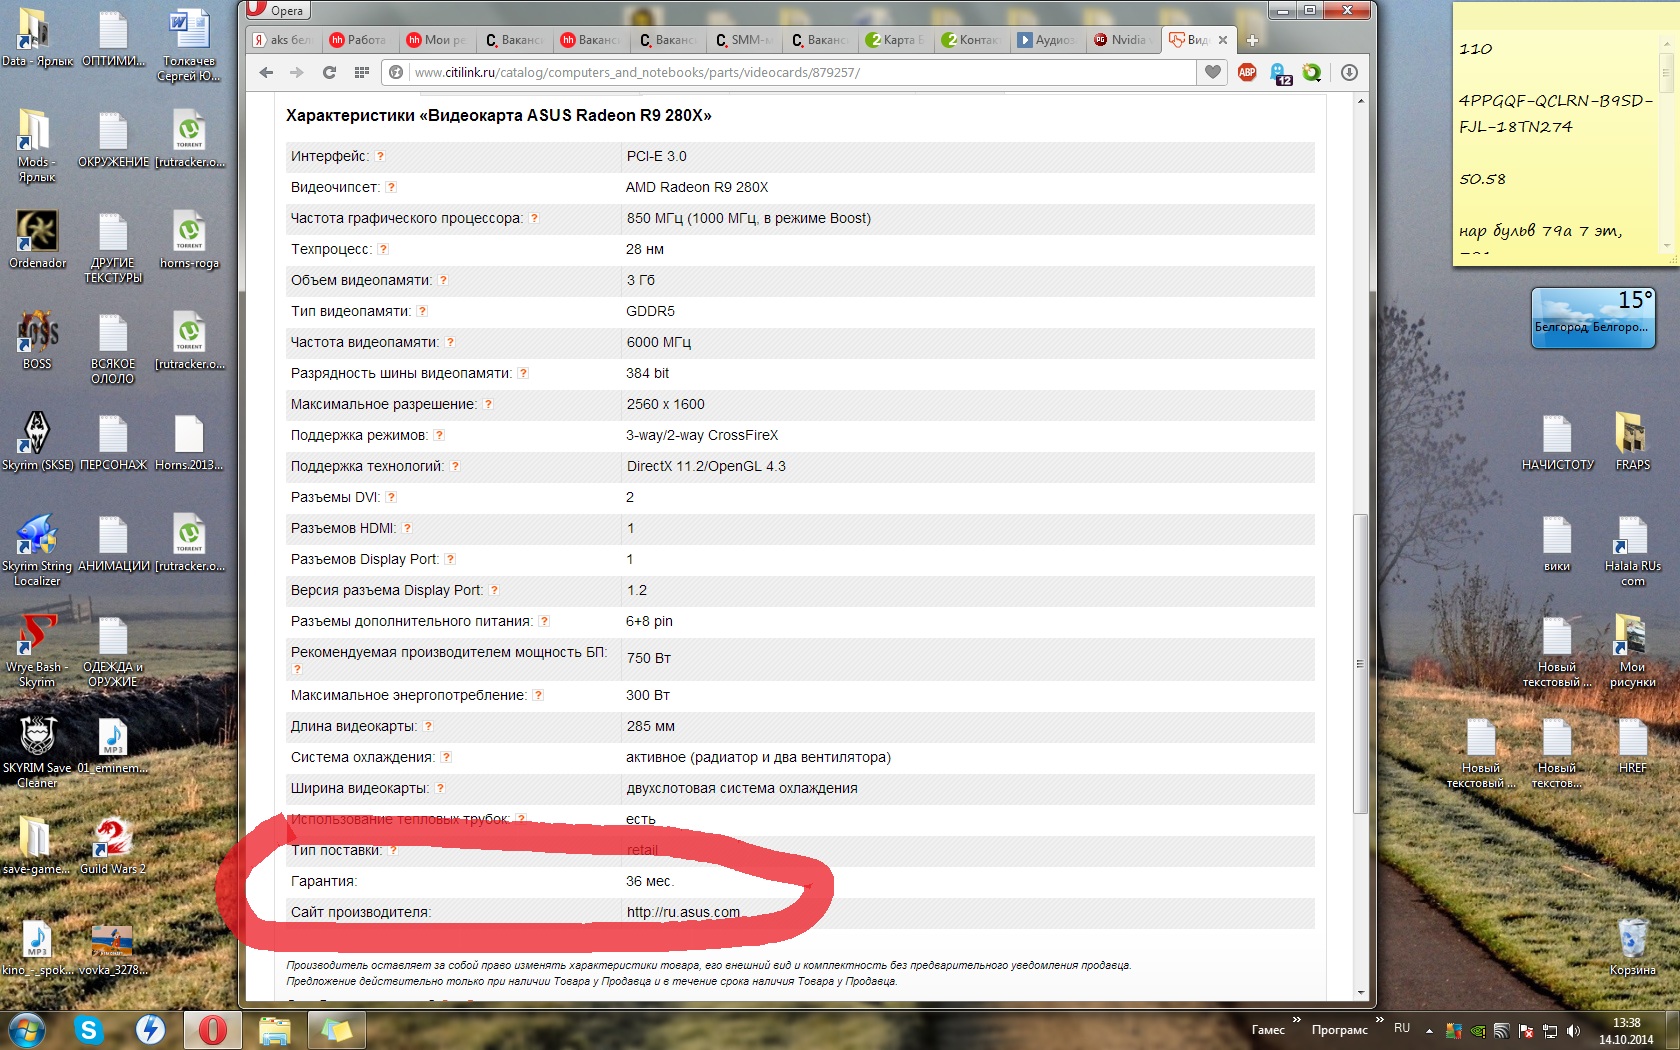The width and height of the screenshot is (1680, 1050).
Task: Open help icon for Тип видеопамяти
Action: coord(422,311)
